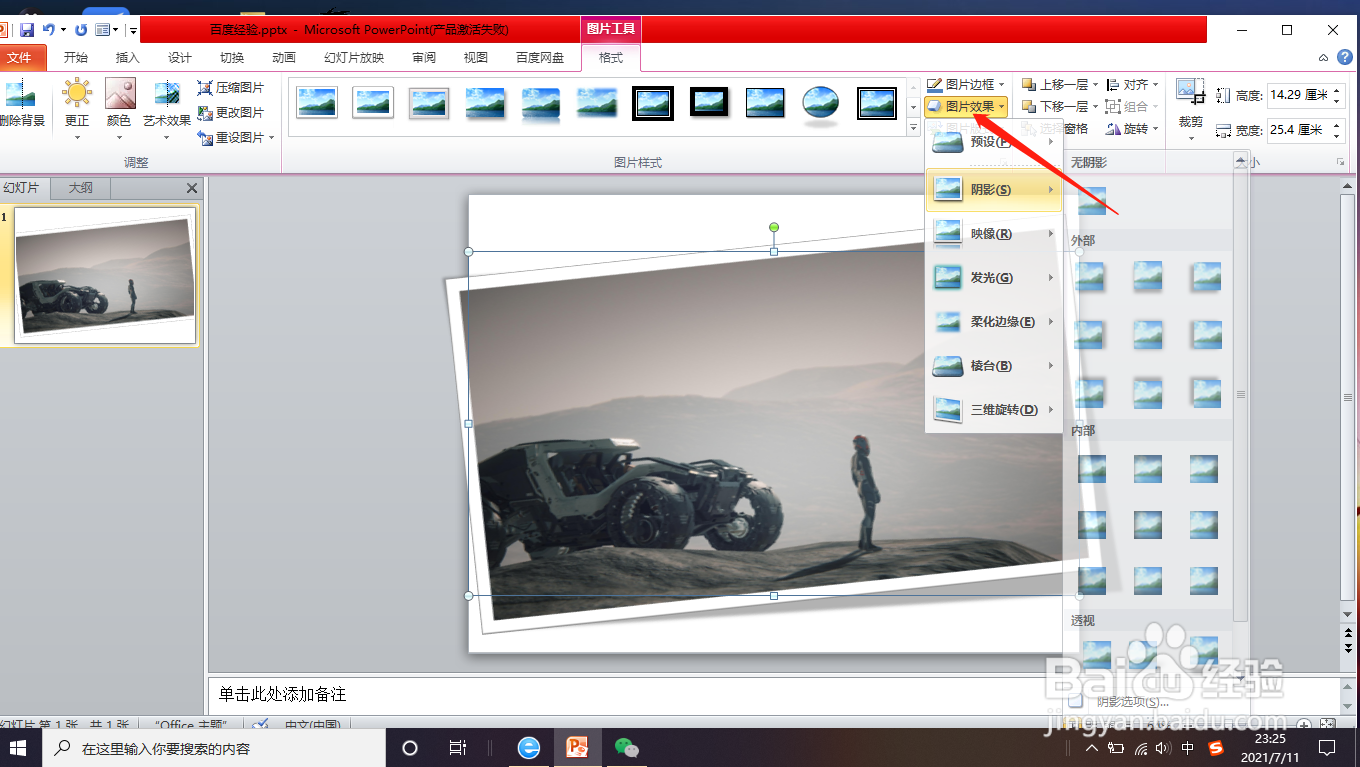Open the Picture Effects (图片效果) dropdown
Viewport: 1360px width, 767px height.
tap(966, 106)
